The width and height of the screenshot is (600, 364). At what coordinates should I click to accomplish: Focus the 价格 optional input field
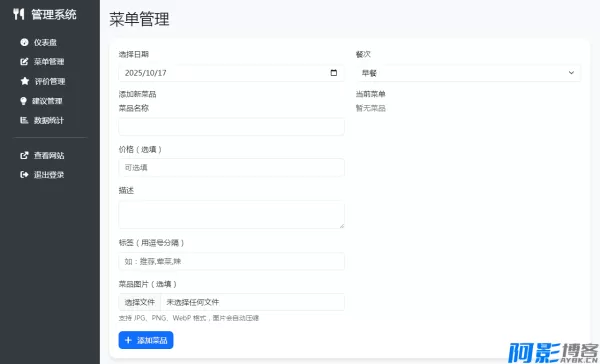(231, 167)
